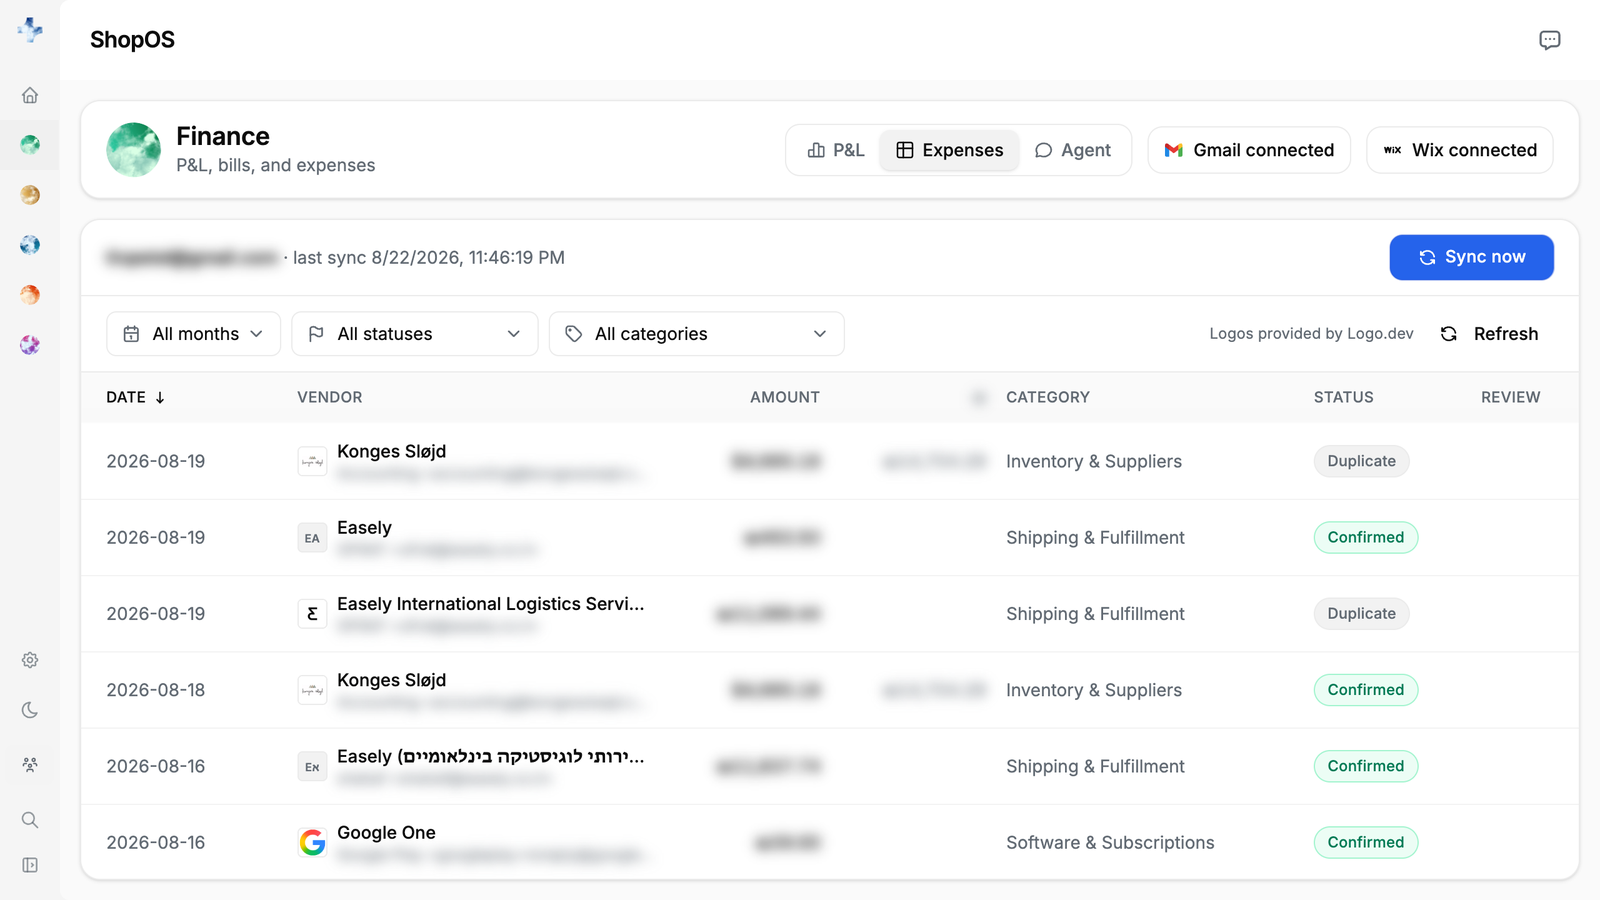Image resolution: width=1600 pixels, height=900 pixels.
Task: Collapse sidebar using the panel icon
Action: [x=30, y=865]
